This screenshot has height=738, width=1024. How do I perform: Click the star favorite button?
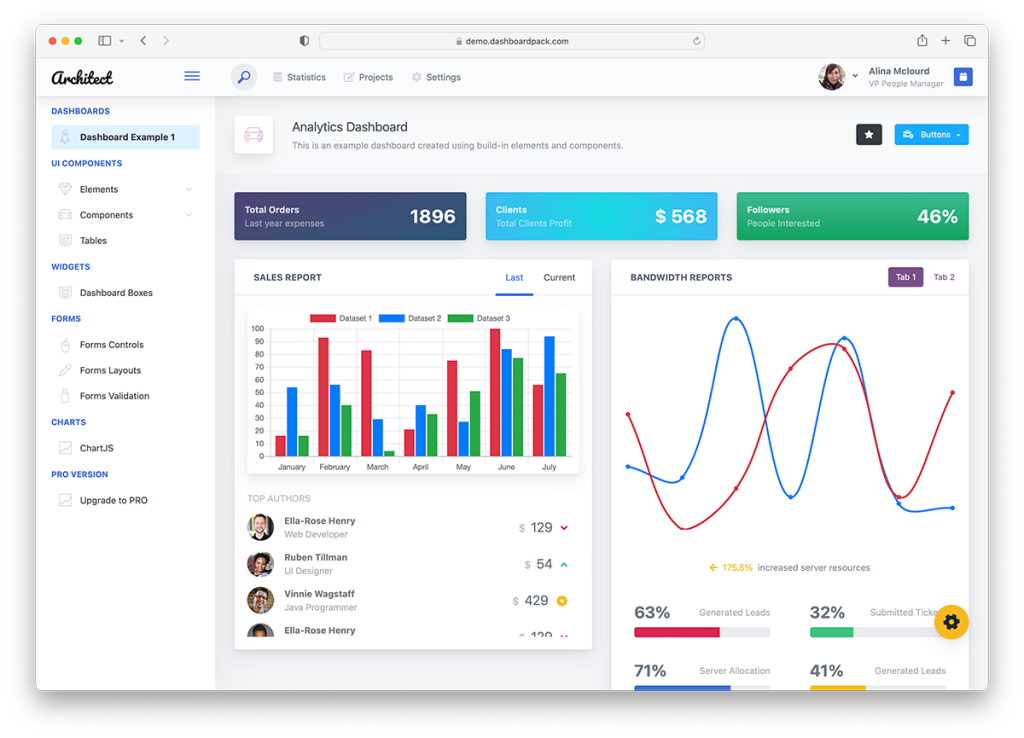point(869,135)
